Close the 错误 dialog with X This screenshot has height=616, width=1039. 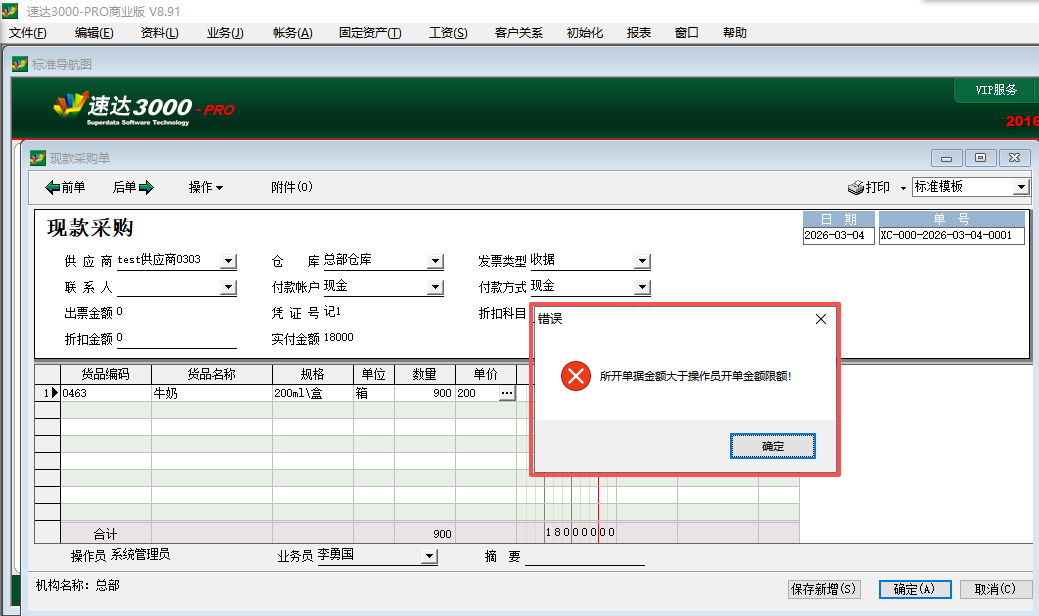821,319
